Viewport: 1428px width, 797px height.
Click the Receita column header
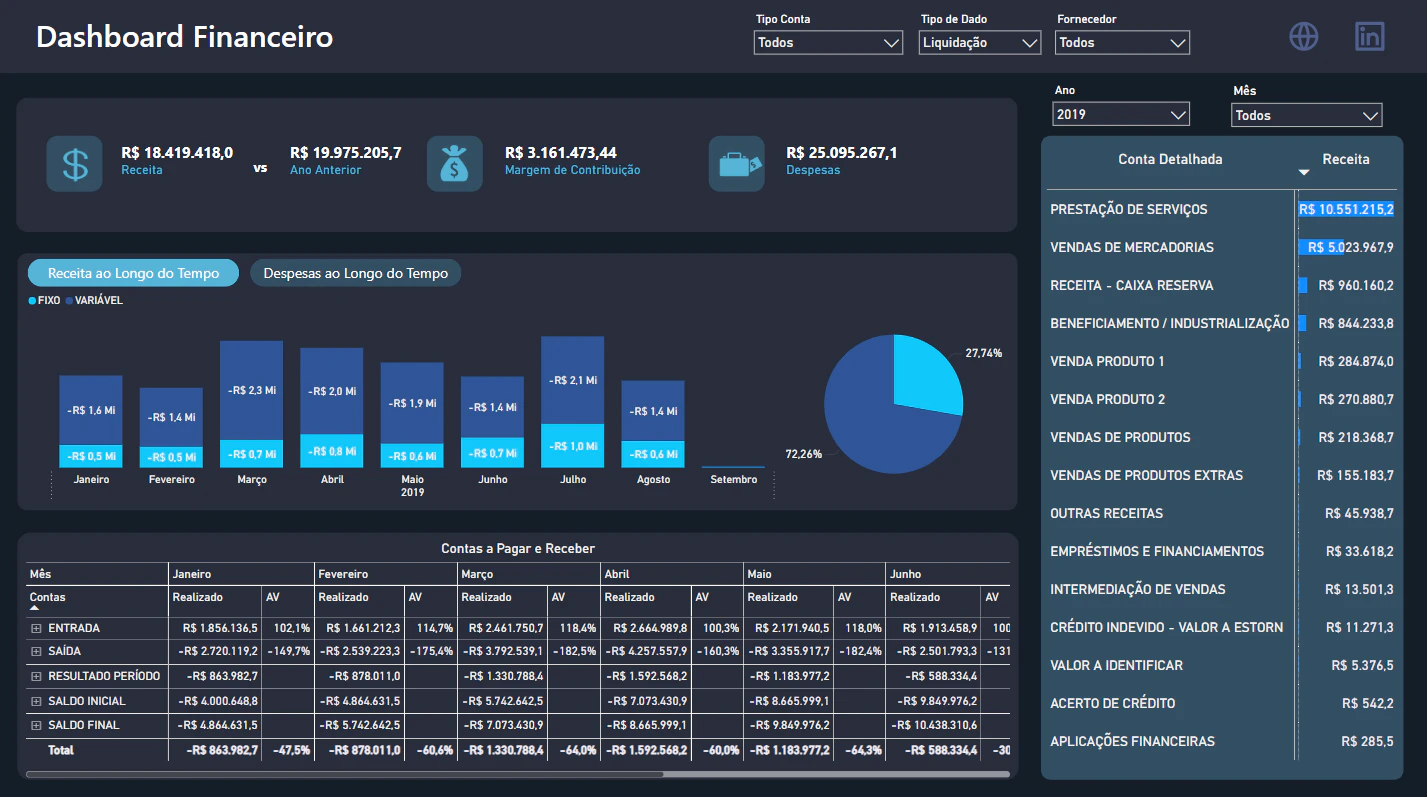point(1346,159)
